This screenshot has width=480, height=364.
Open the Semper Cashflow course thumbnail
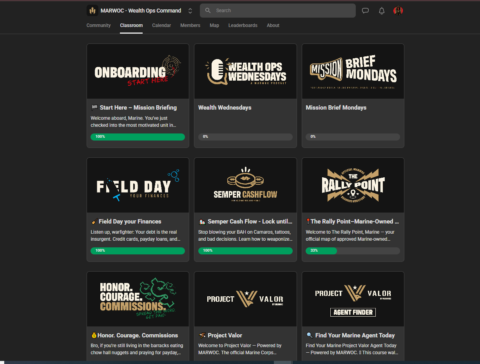[245, 185]
